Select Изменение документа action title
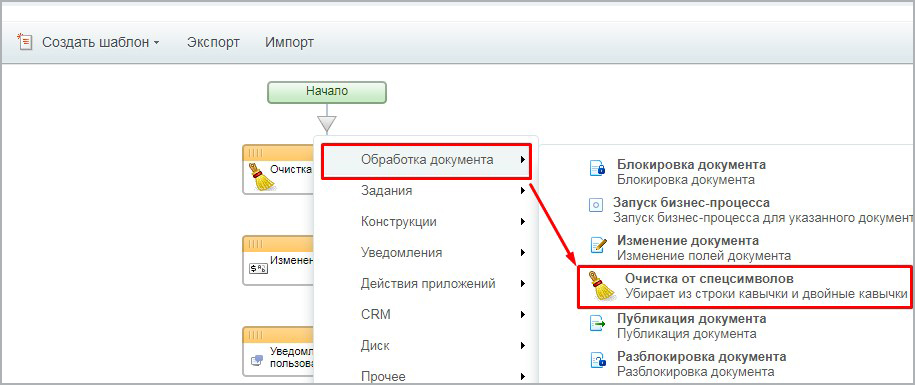 pos(688,241)
